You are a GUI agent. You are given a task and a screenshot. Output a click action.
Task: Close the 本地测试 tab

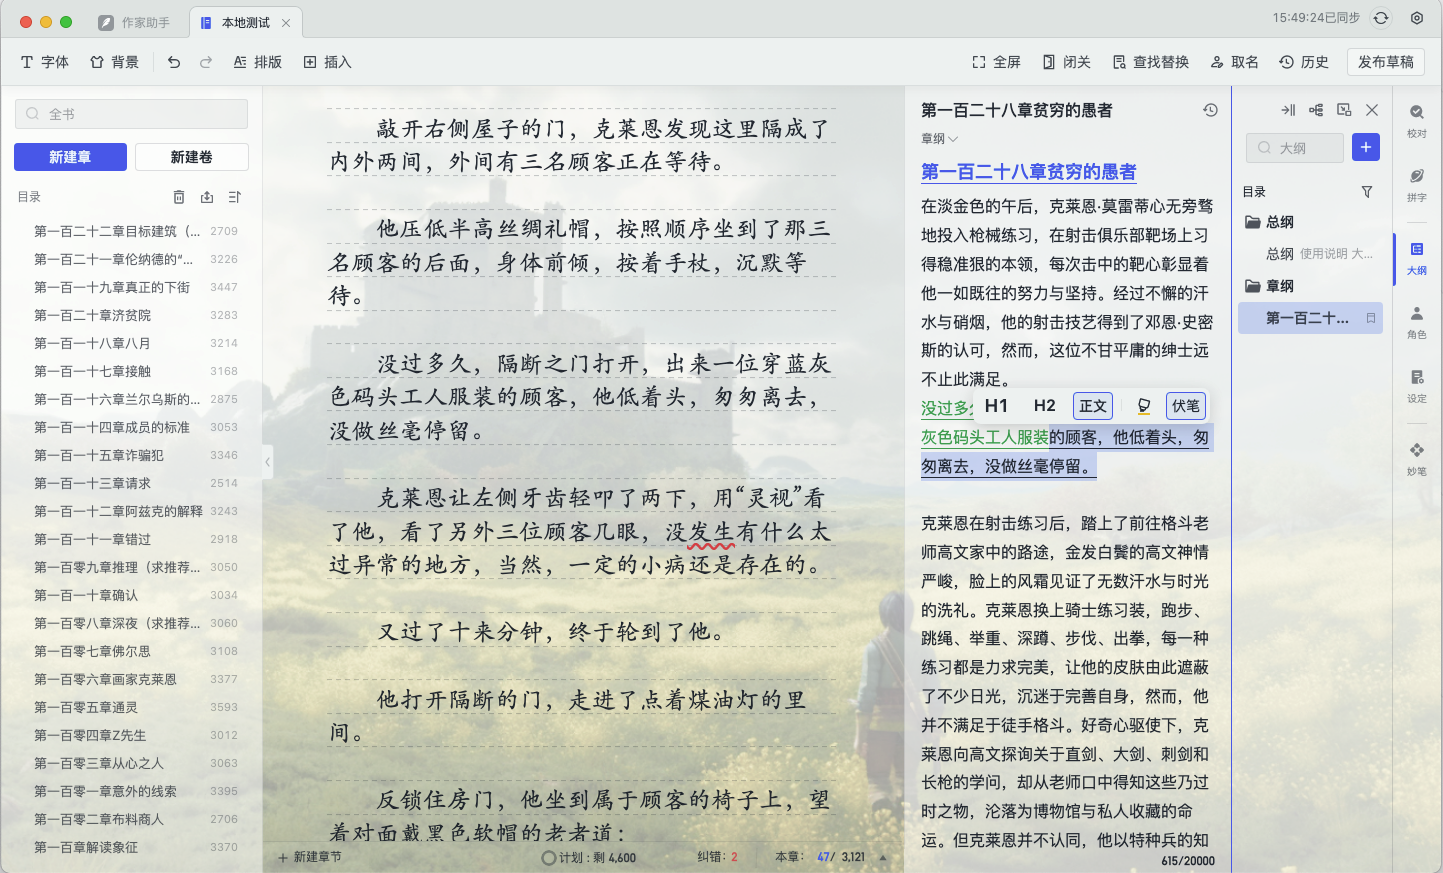click(286, 22)
